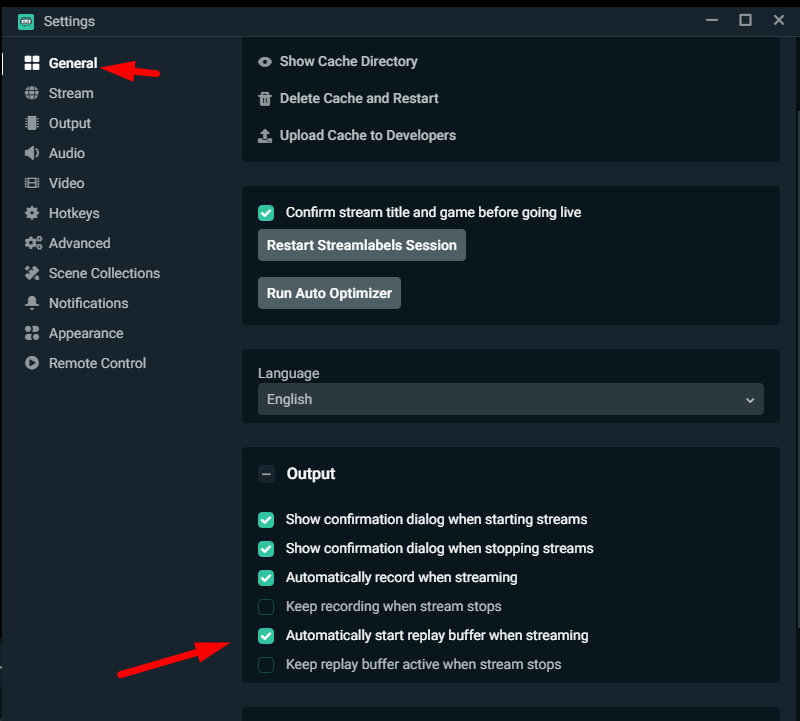Enable Keep recording when stream stops
The image size is (800, 721).
click(266, 607)
